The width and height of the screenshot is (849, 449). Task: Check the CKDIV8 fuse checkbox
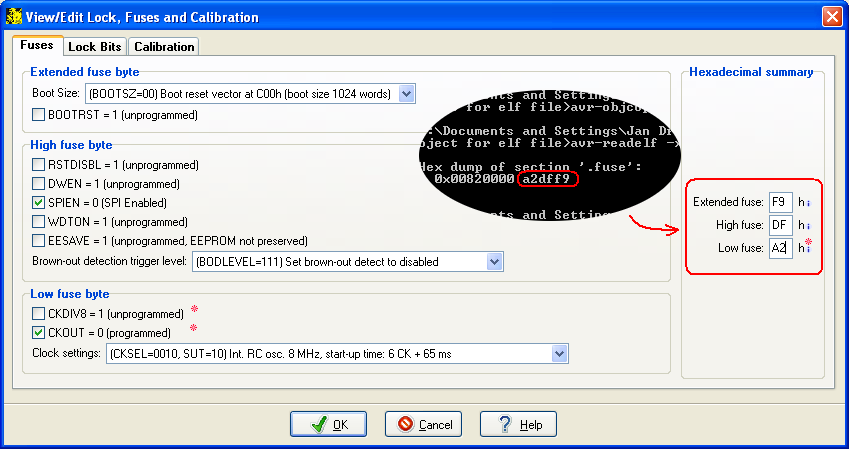(x=39, y=314)
